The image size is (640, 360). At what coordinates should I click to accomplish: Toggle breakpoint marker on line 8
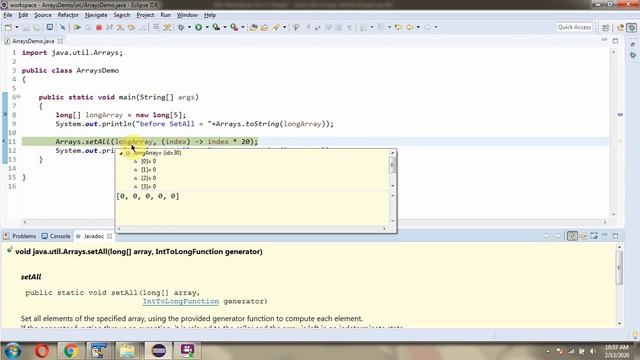(x=4, y=115)
